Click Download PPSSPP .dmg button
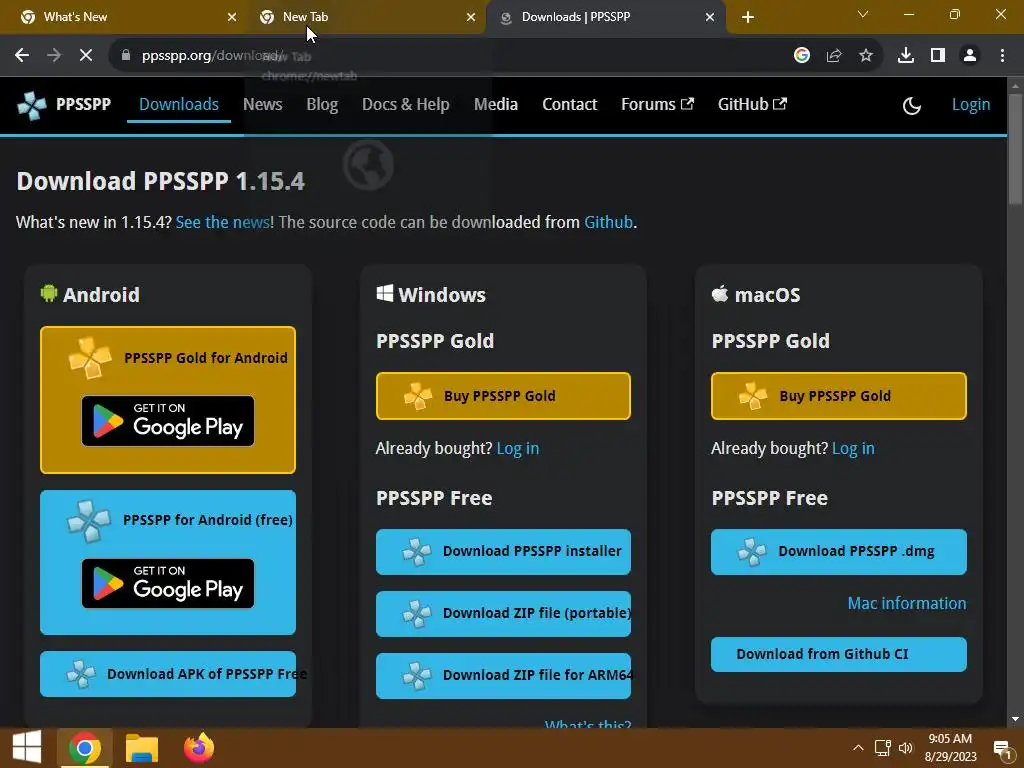Screen dimensions: 1024x768 [839, 552]
